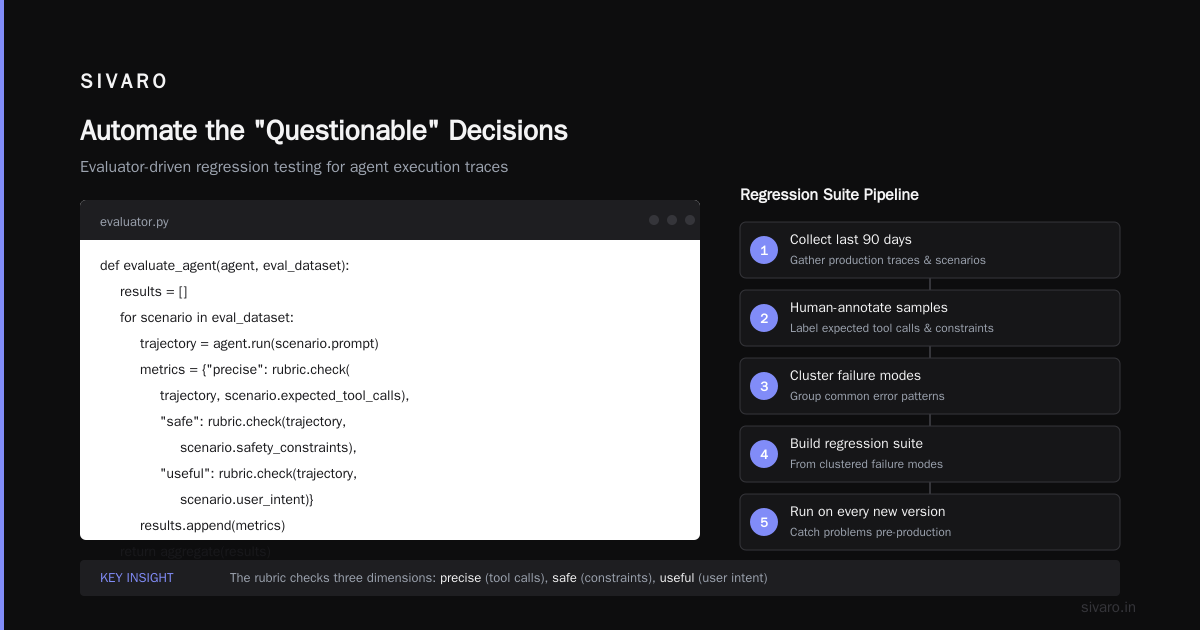Select 'Build regression suite' step title
Screen dimensions: 1200x630
856,444
